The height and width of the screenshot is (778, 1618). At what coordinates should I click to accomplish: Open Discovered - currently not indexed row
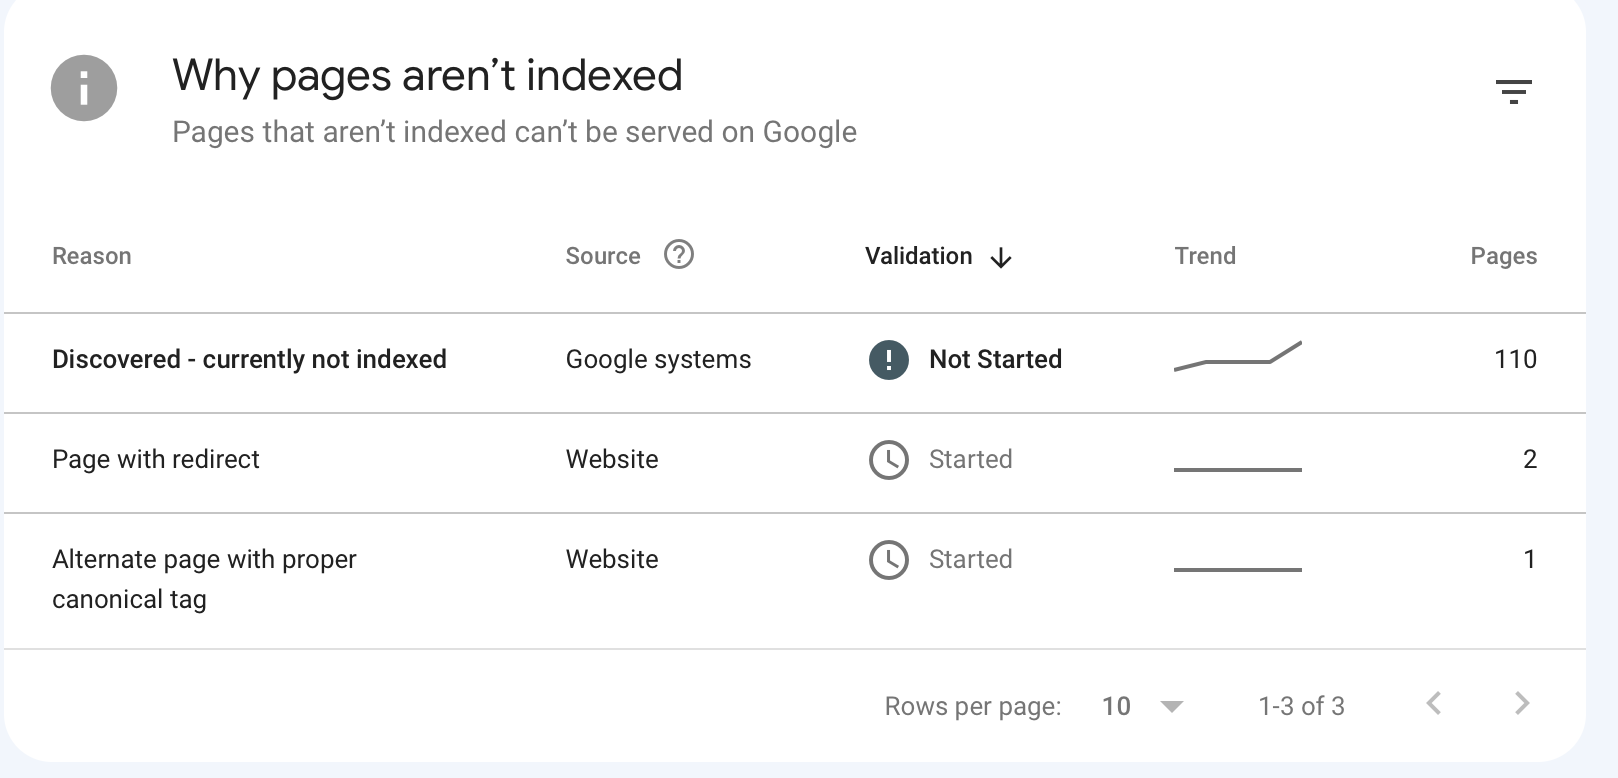[249, 359]
